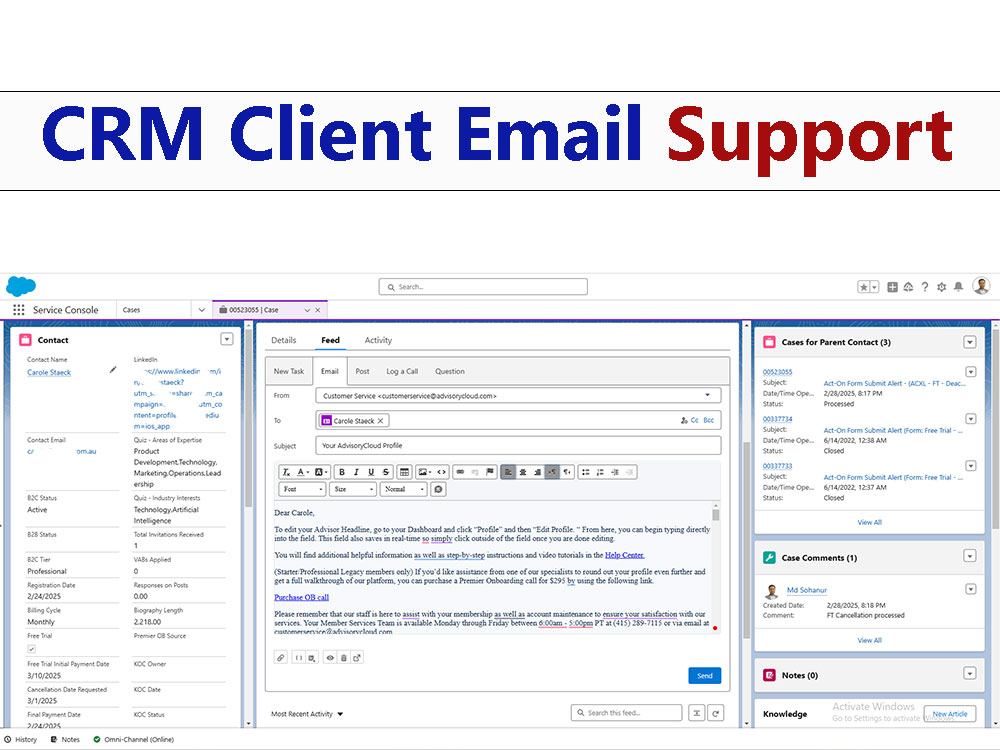This screenshot has height=750, width=1000.
Task: Refresh the feed
Action: point(716,713)
